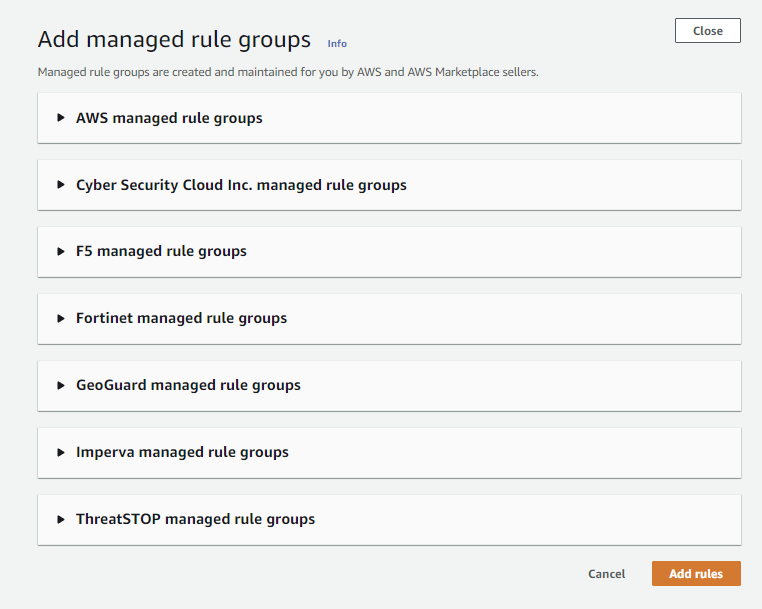Click the Cyber Security Cloud Inc. disclosure triangle
The height and width of the screenshot is (609, 762).
pyautogui.click(x=61, y=185)
